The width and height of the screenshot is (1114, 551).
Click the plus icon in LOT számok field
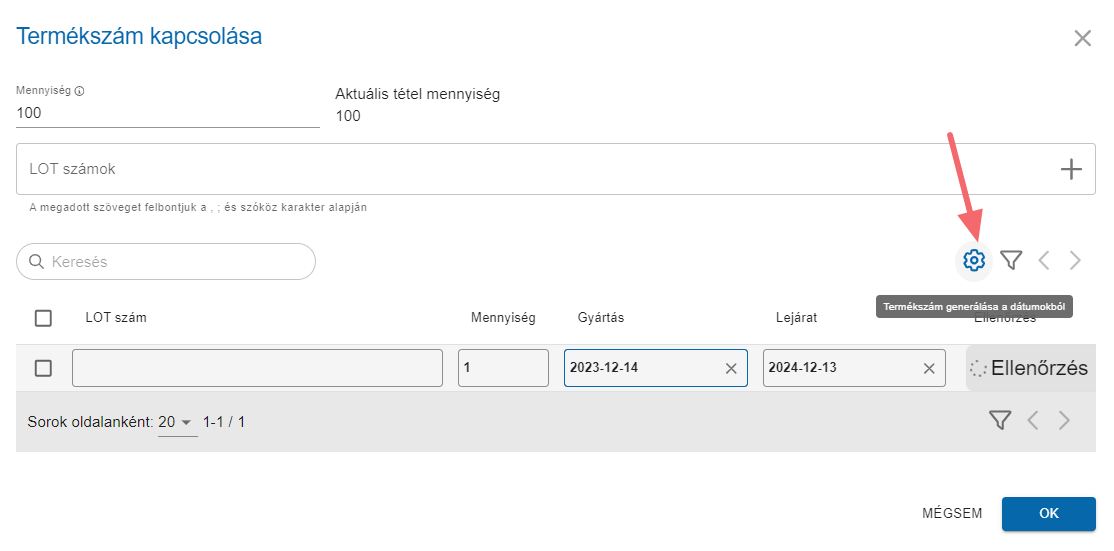[1071, 169]
